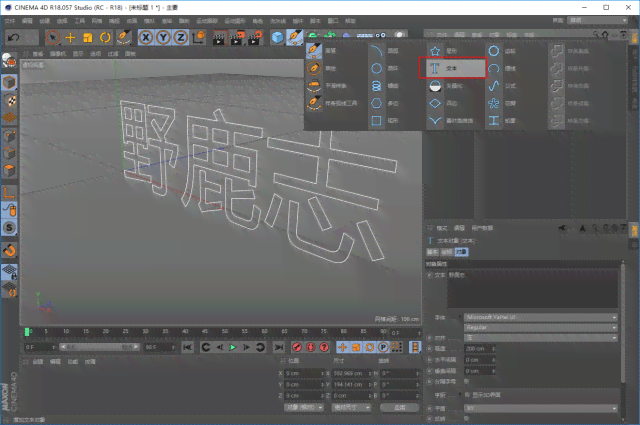The width and height of the screenshot is (640, 425).
Task: Toggle Enable Snap S icon in left toolbar
Action: click(x=9, y=228)
